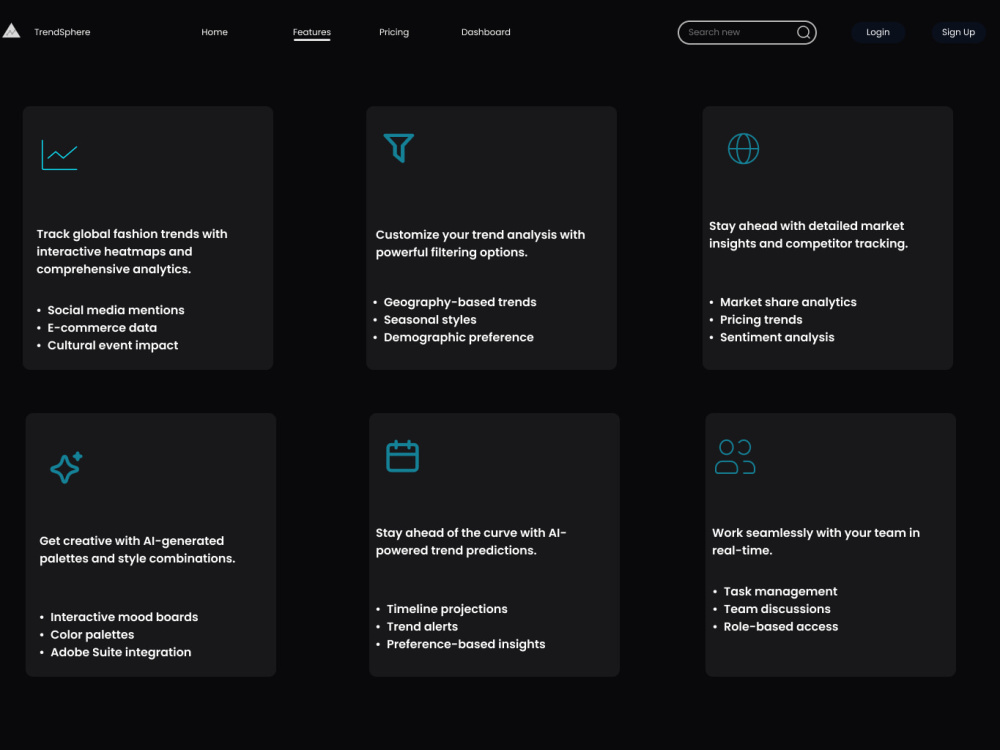
Task: Click 'Preference-based insights' bullet
Action: 466,644
